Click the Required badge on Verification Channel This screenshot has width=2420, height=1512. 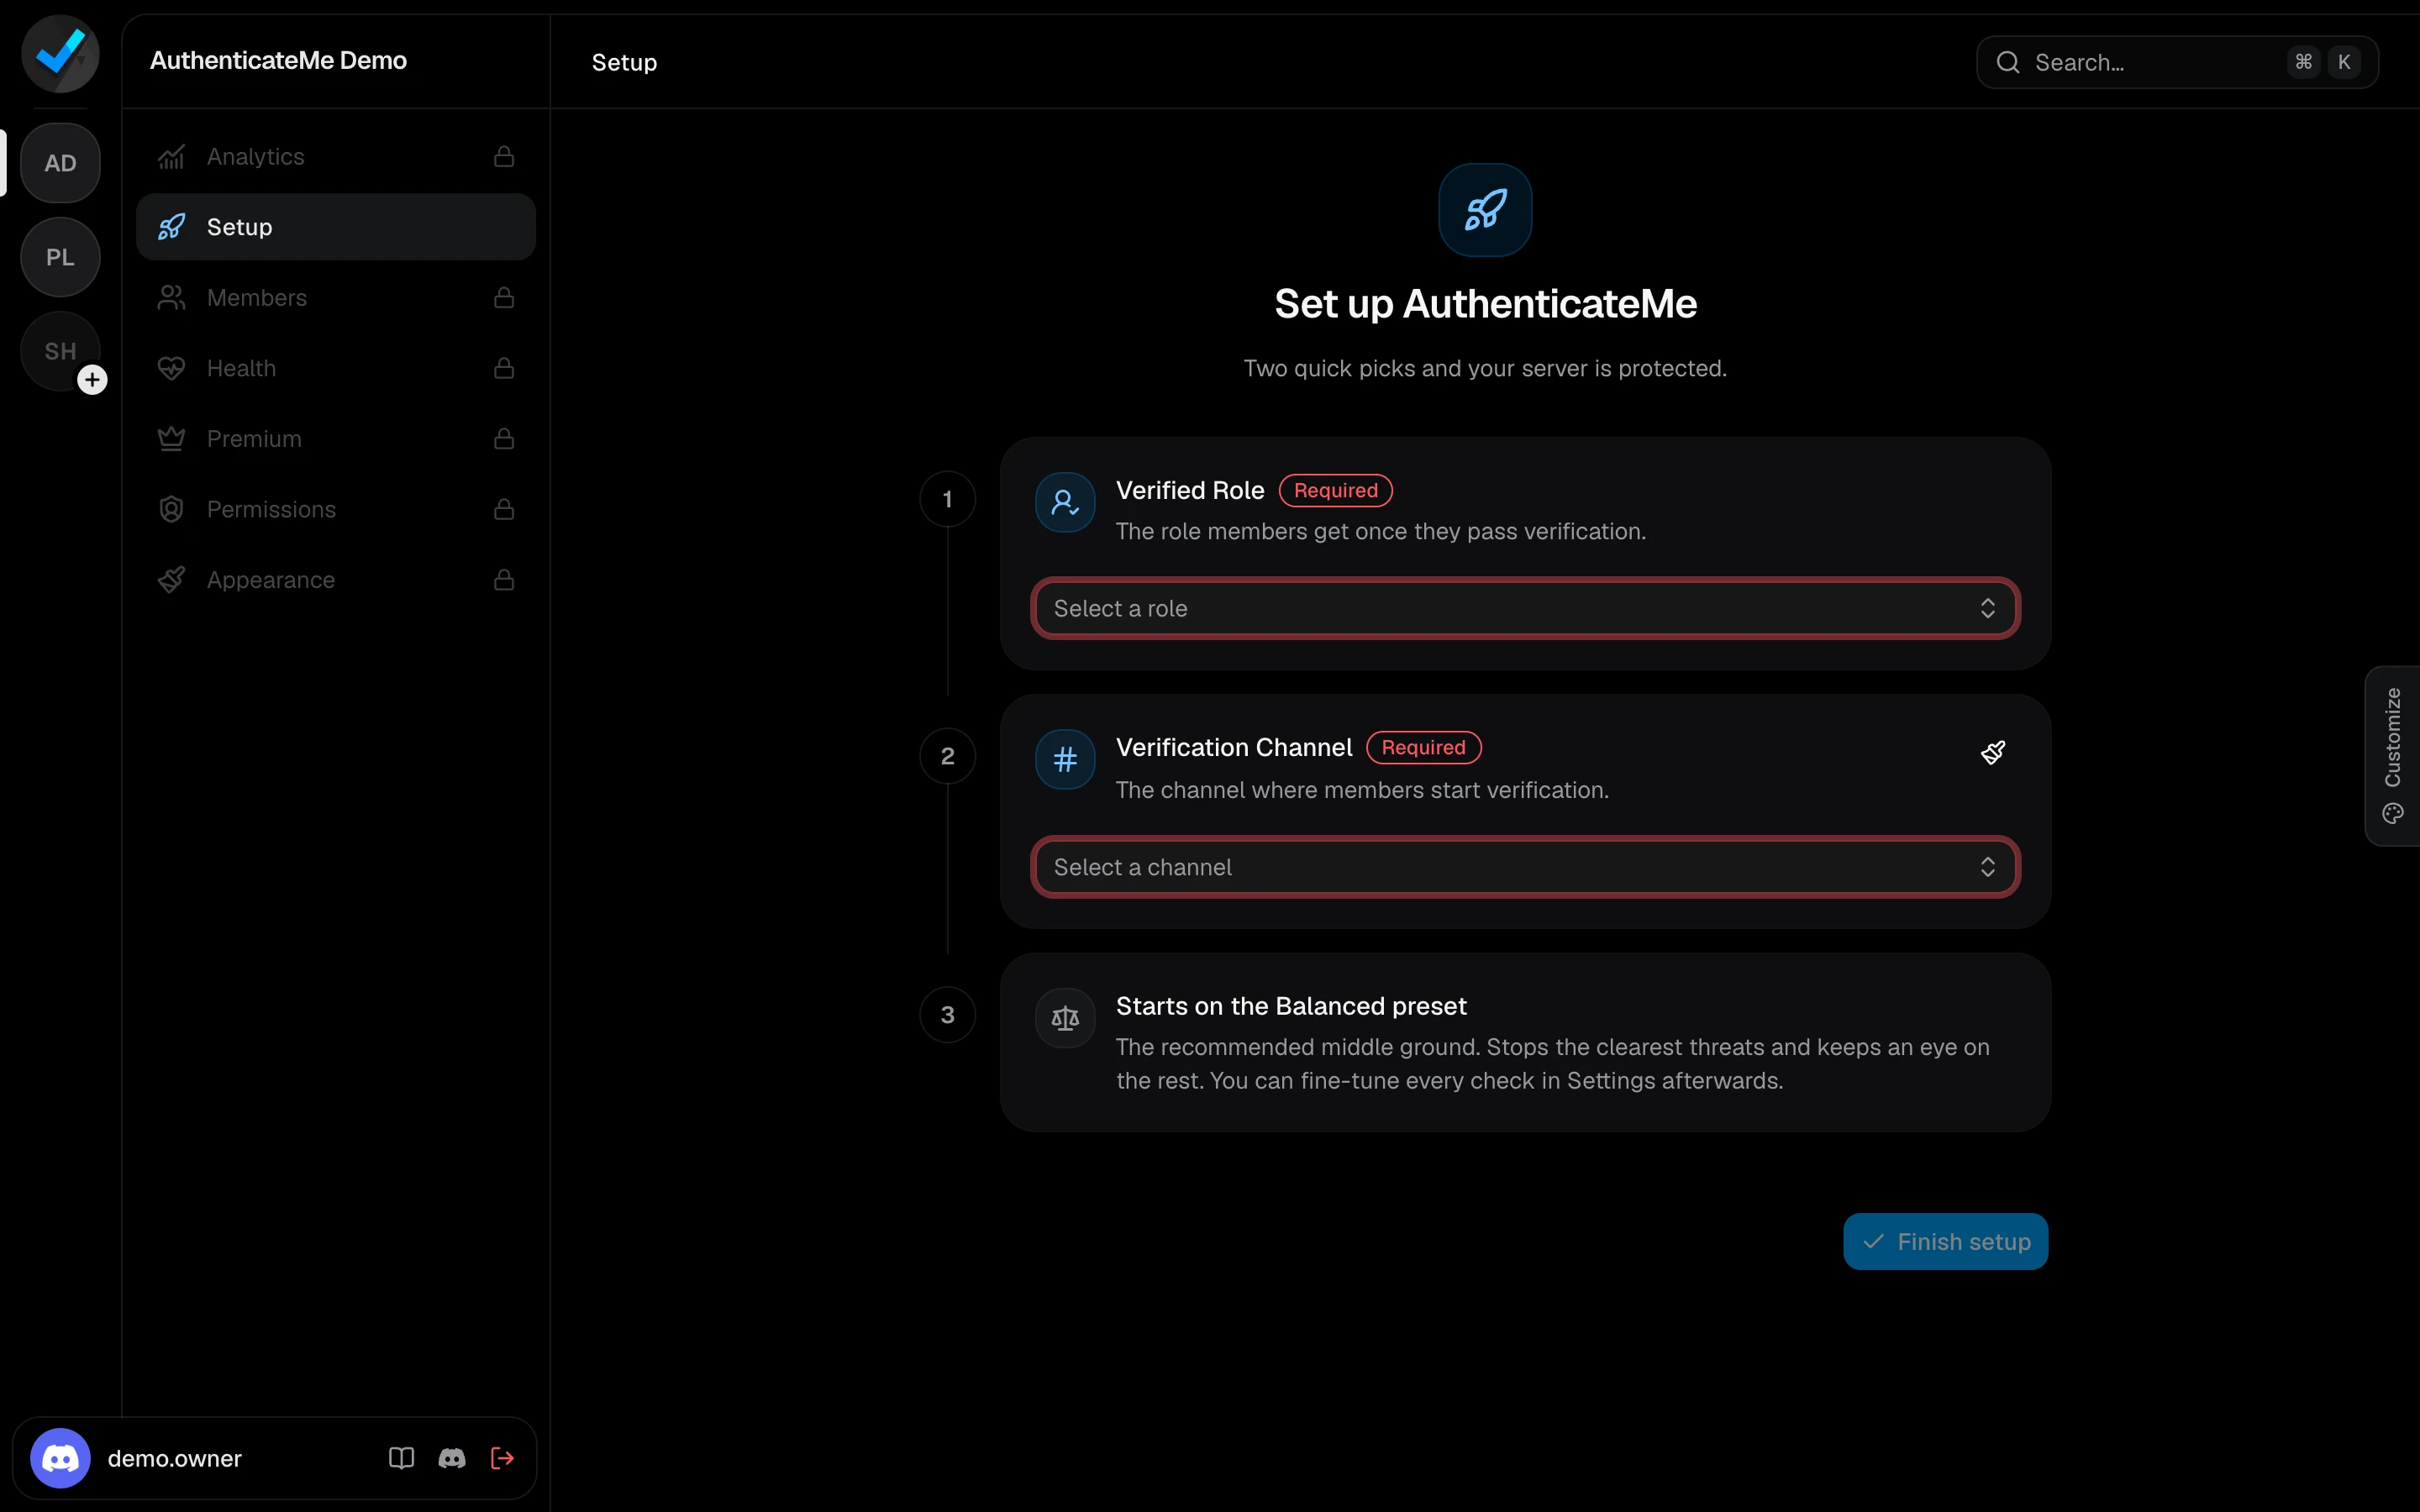click(1423, 747)
